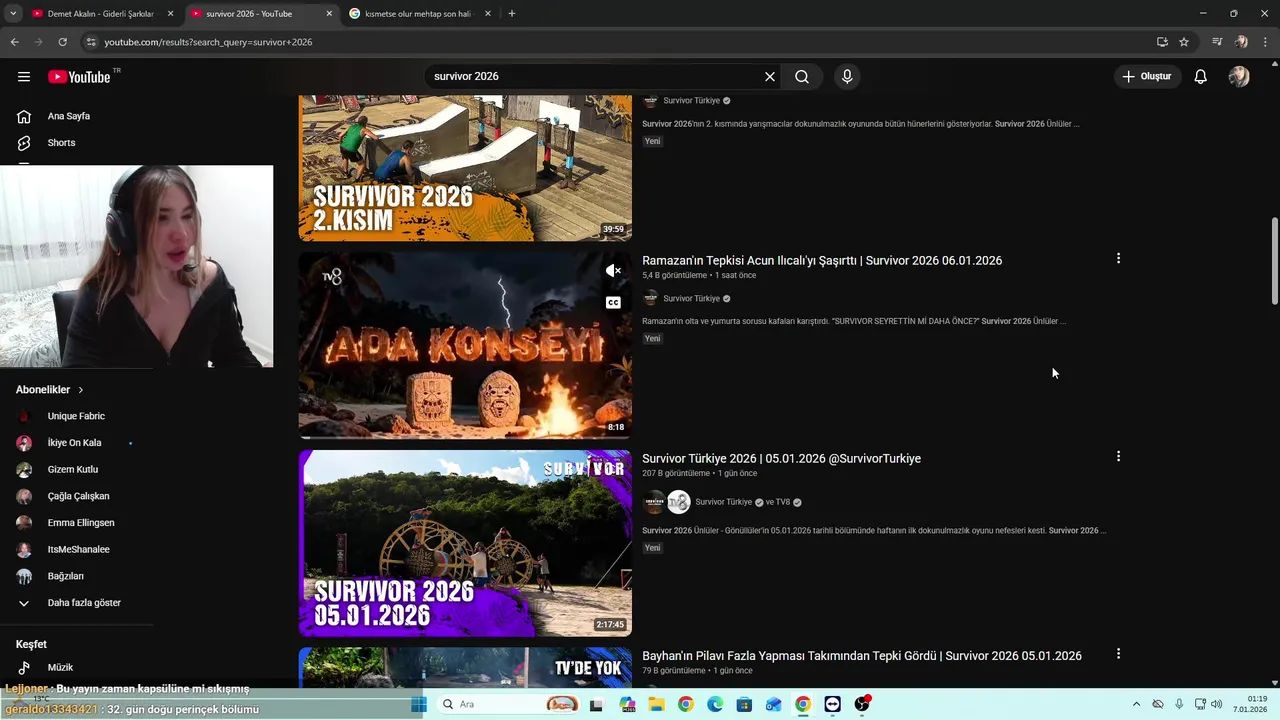Open Unique Fabric subscription channel
This screenshot has height=720, width=1280.
tap(77, 416)
